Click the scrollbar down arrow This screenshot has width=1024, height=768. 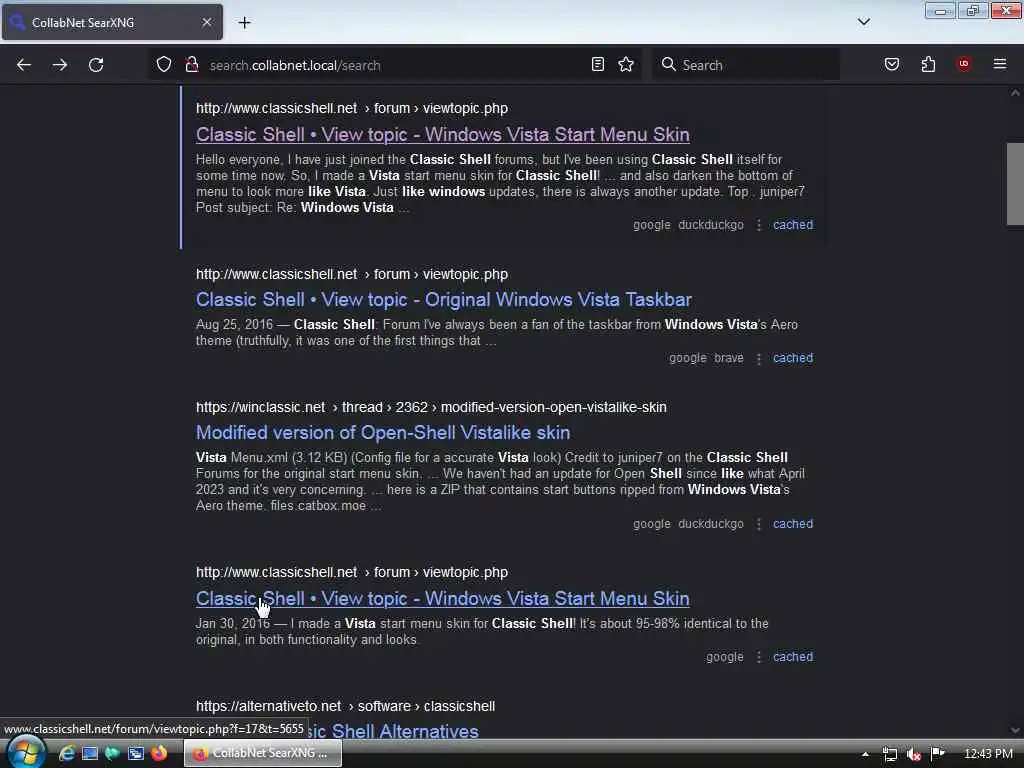[x=1015, y=730]
